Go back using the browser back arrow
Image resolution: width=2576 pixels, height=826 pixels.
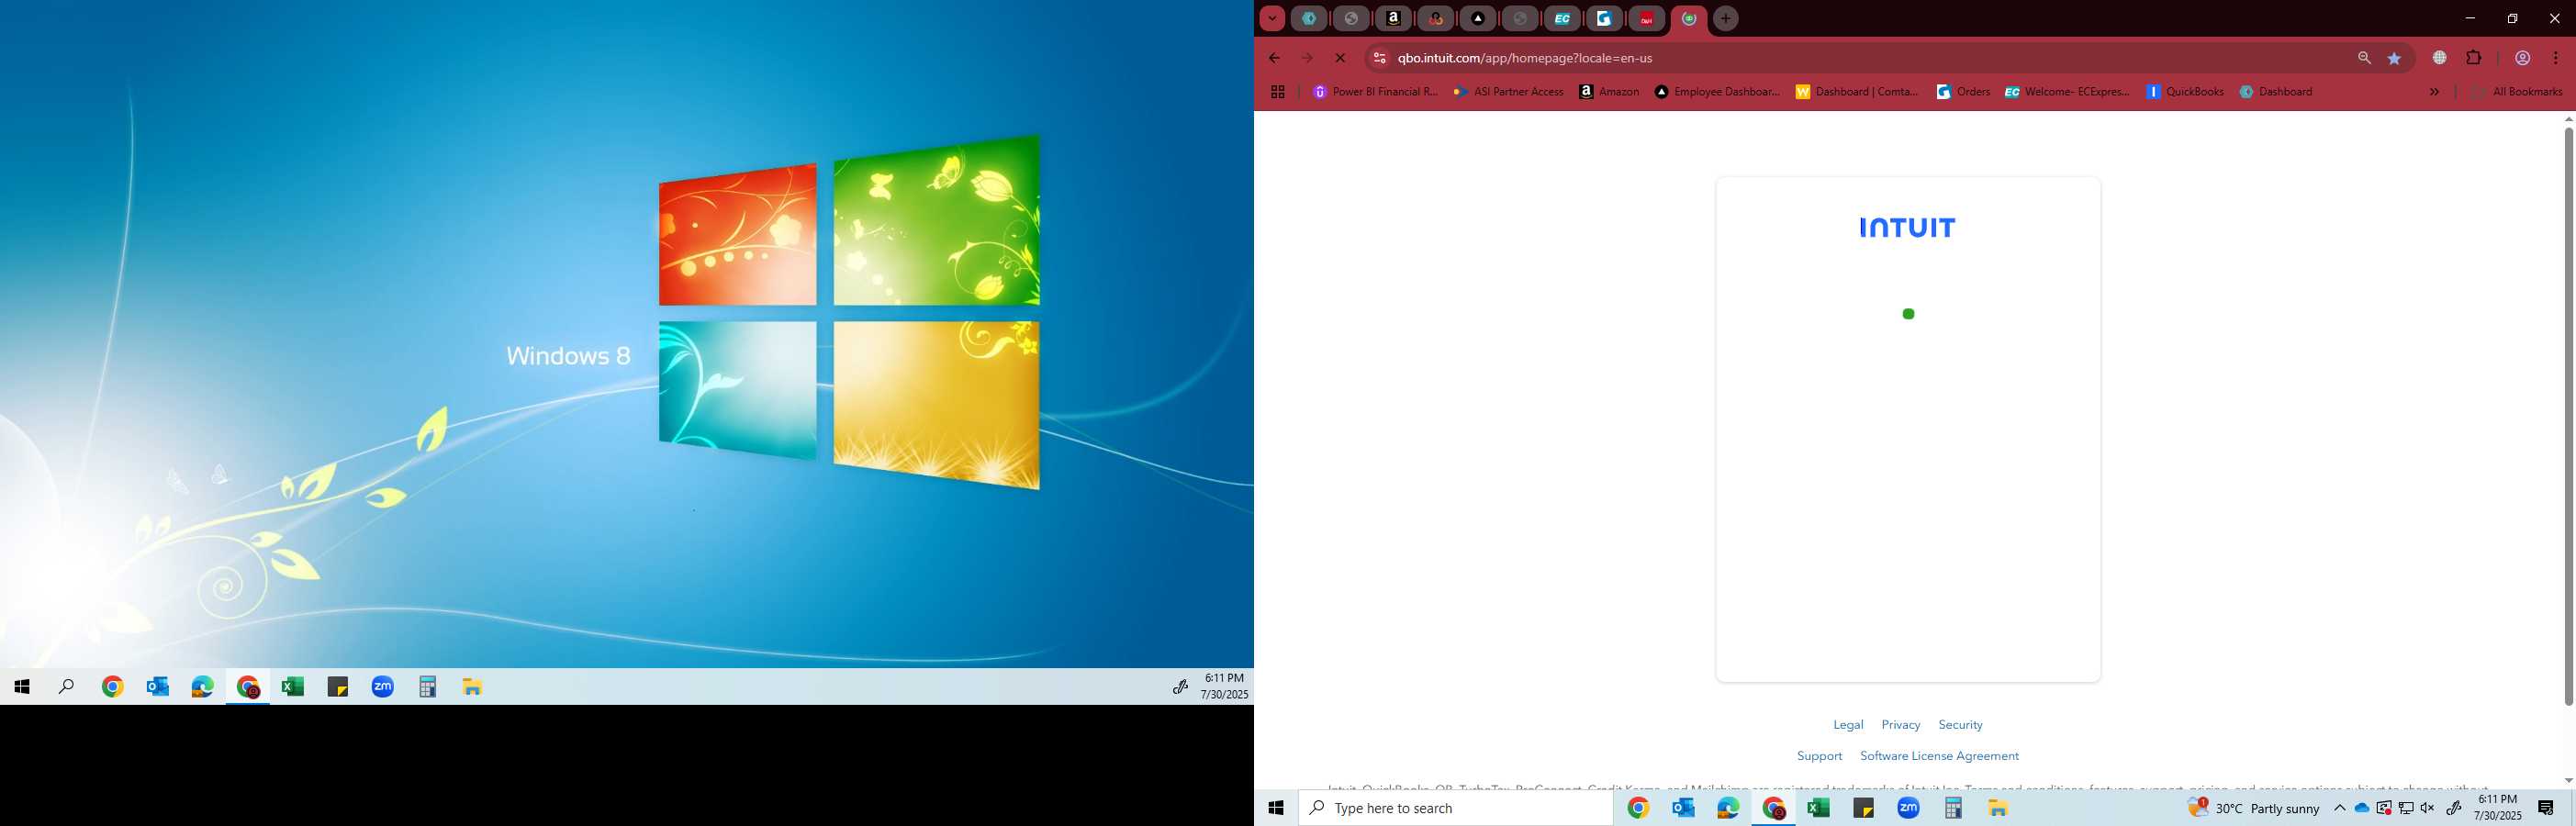click(x=1274, y=58)
